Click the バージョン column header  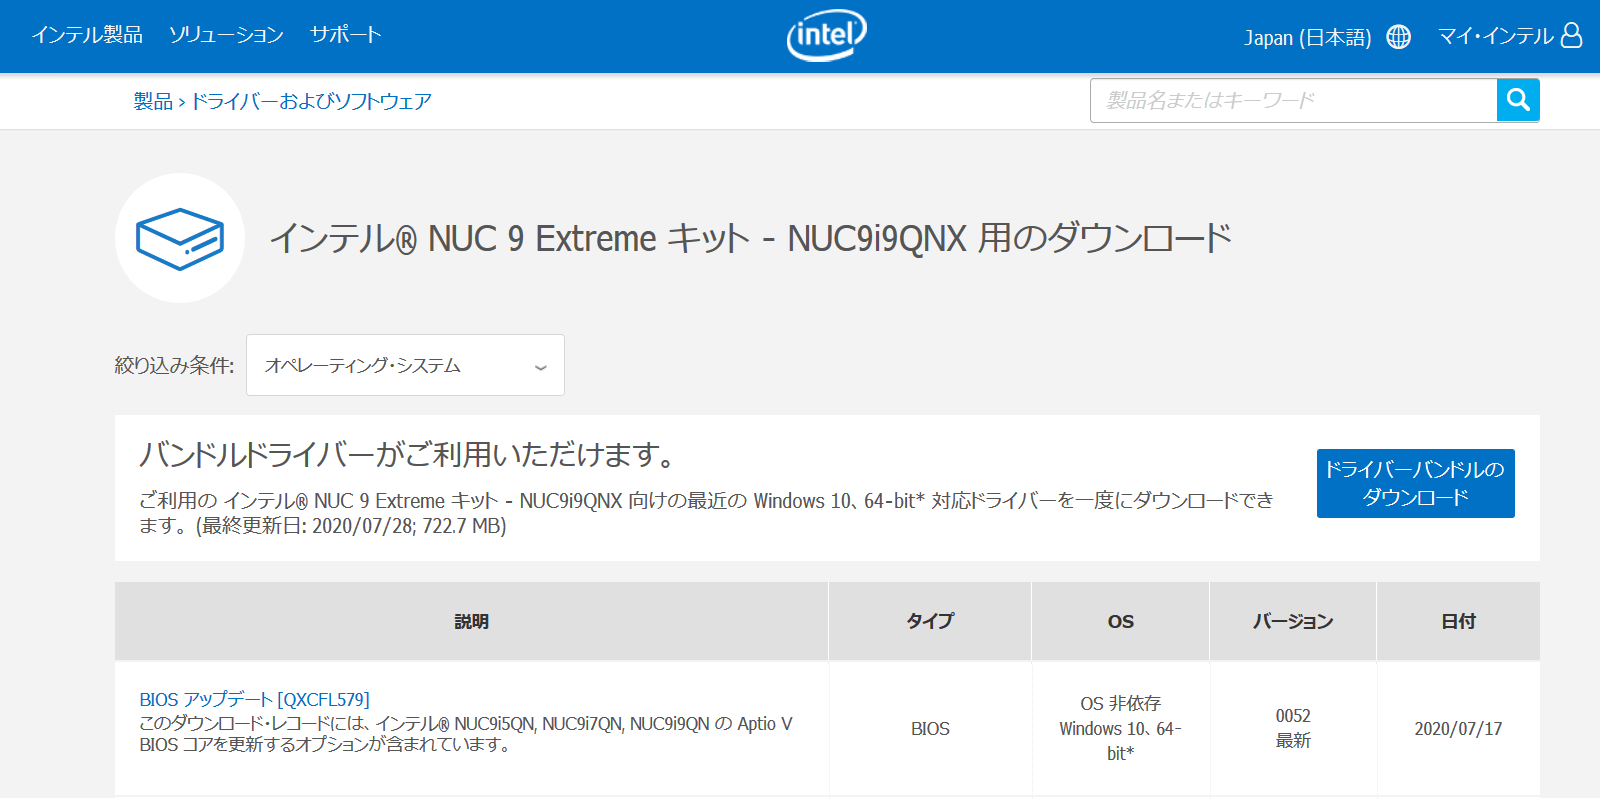1293,621
